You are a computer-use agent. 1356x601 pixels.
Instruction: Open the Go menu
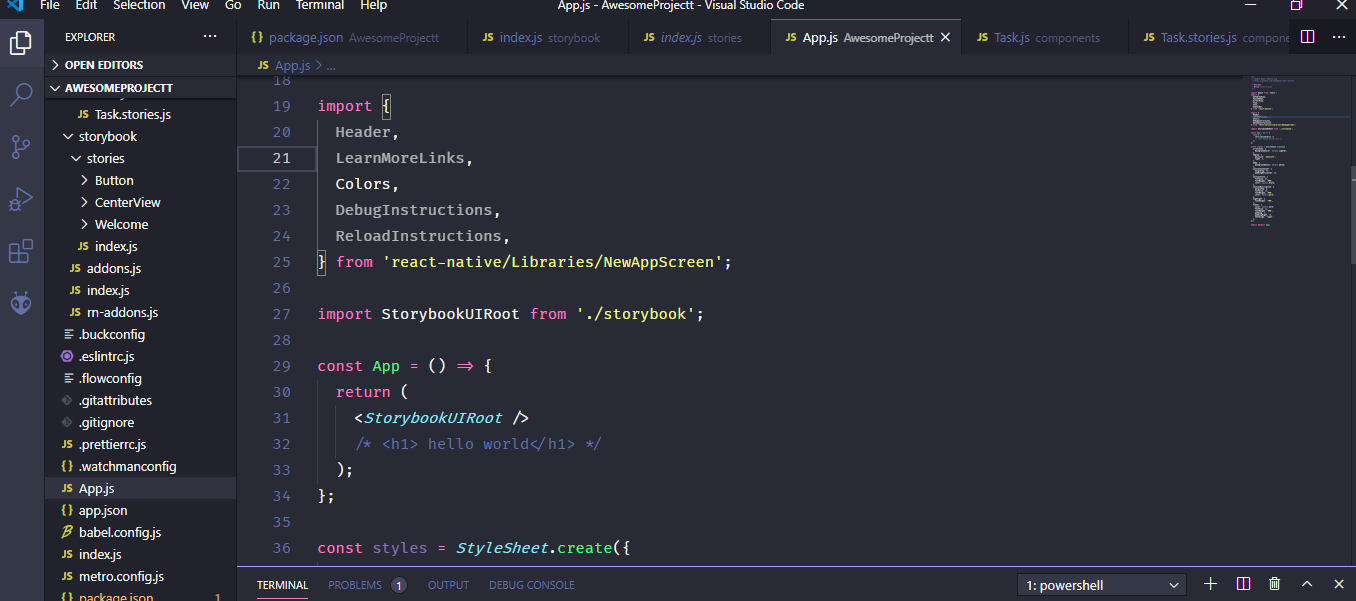(233, 5)
